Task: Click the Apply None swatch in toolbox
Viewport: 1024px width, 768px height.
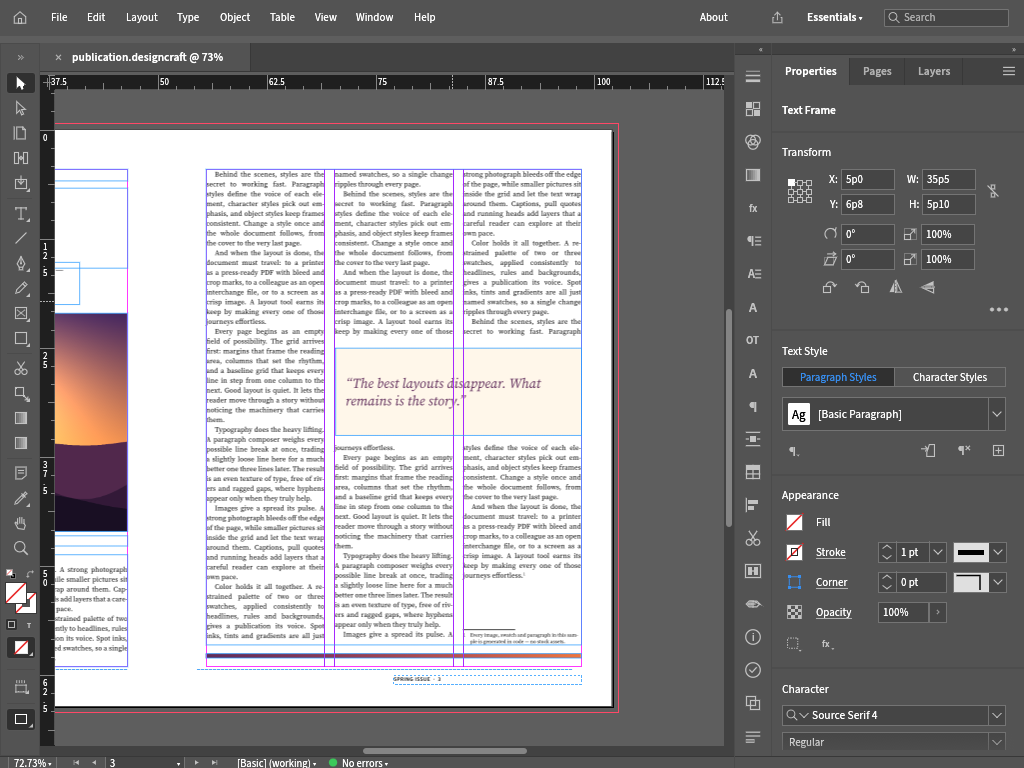Action: click(x=21, y=648)
